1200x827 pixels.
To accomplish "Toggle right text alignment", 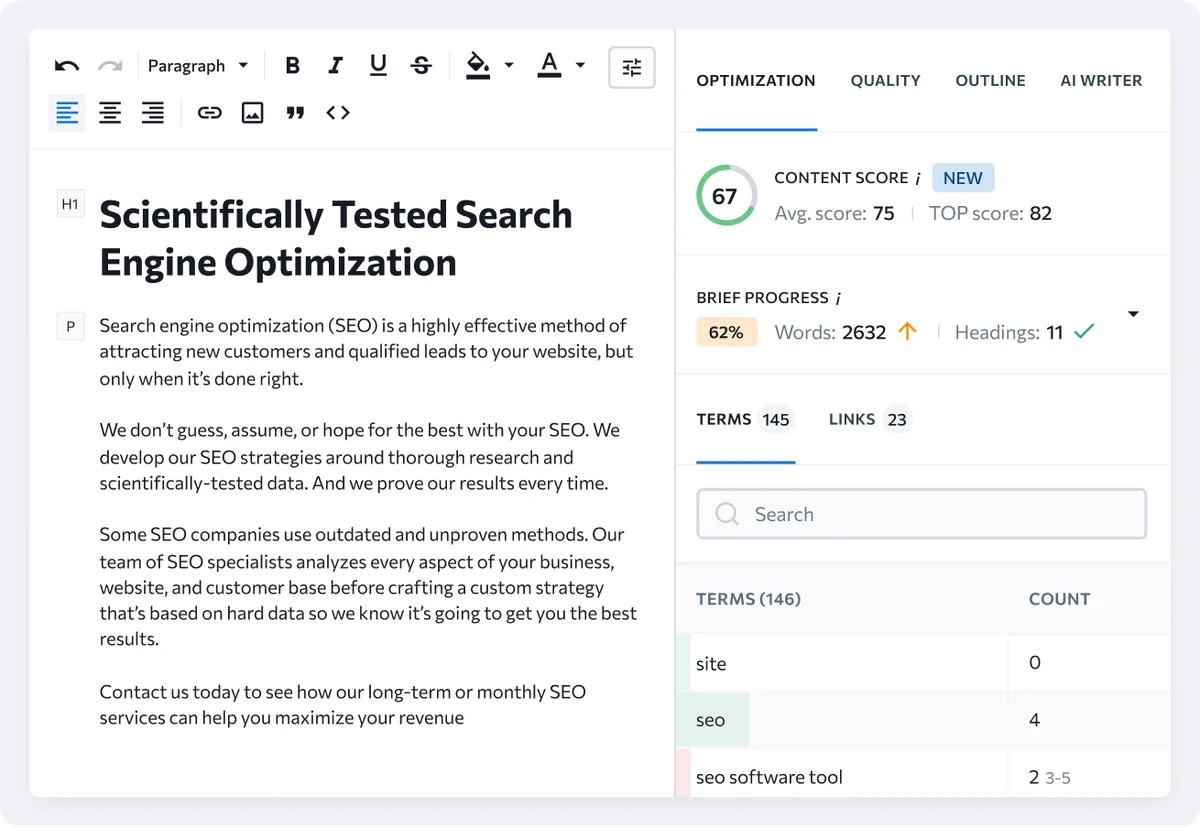I will pyautogui.click(x=153, y=112).
